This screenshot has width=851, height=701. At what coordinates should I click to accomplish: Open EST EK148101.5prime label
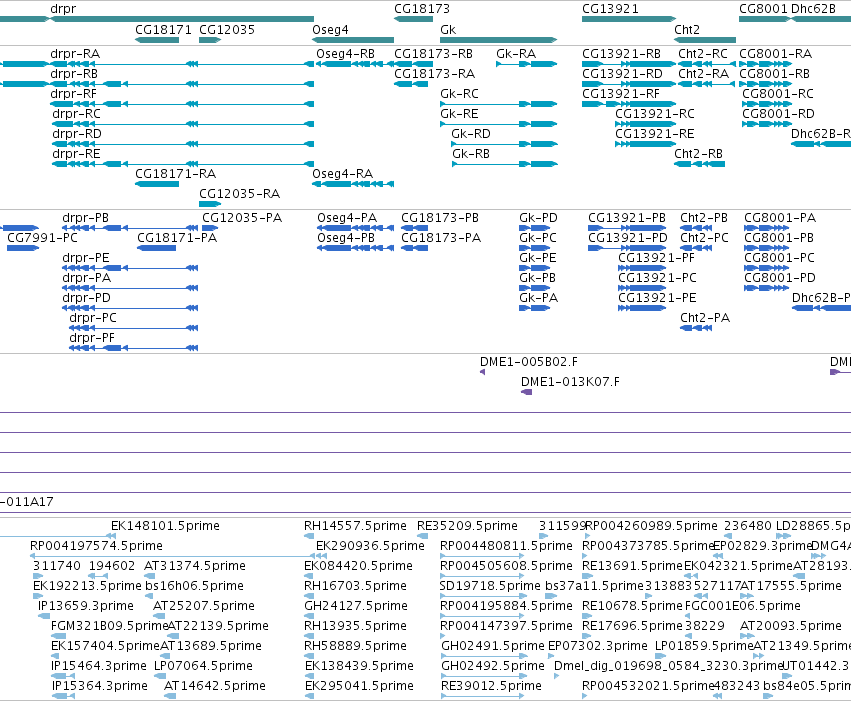[x=165, y=525]
